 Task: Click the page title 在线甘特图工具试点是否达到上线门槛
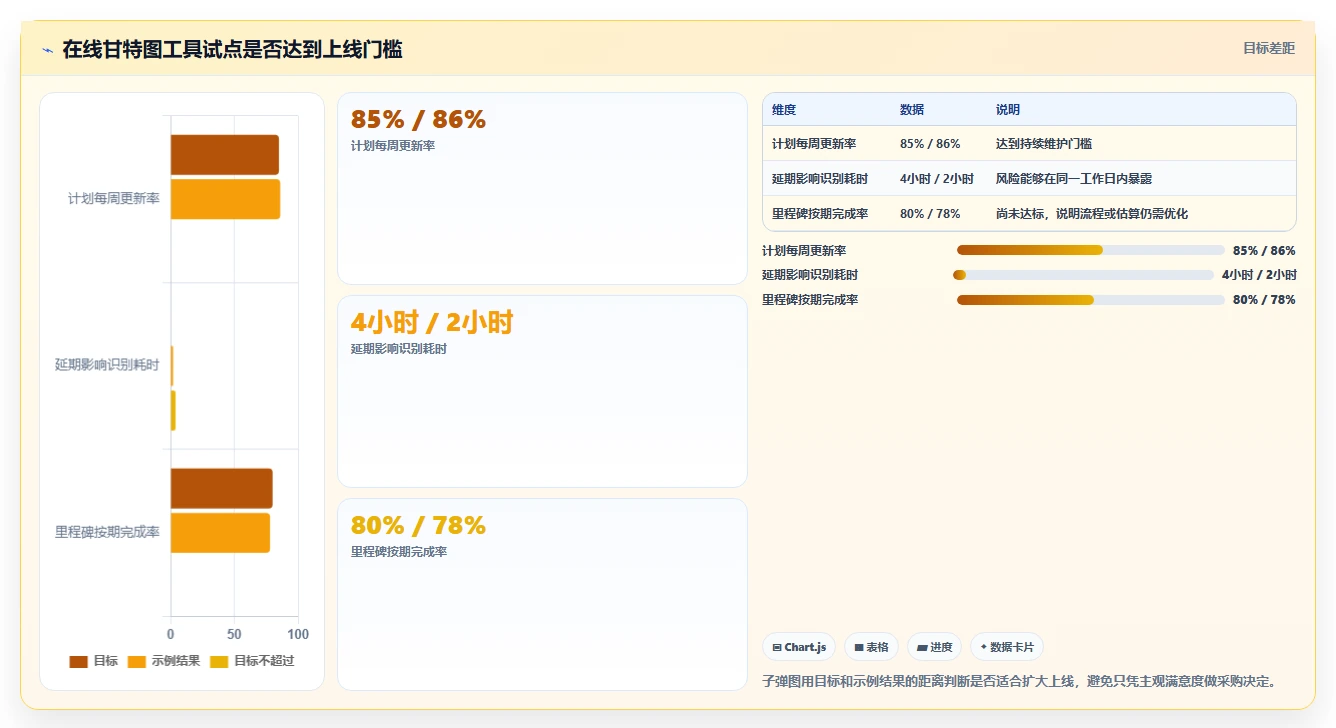(233, 49)
